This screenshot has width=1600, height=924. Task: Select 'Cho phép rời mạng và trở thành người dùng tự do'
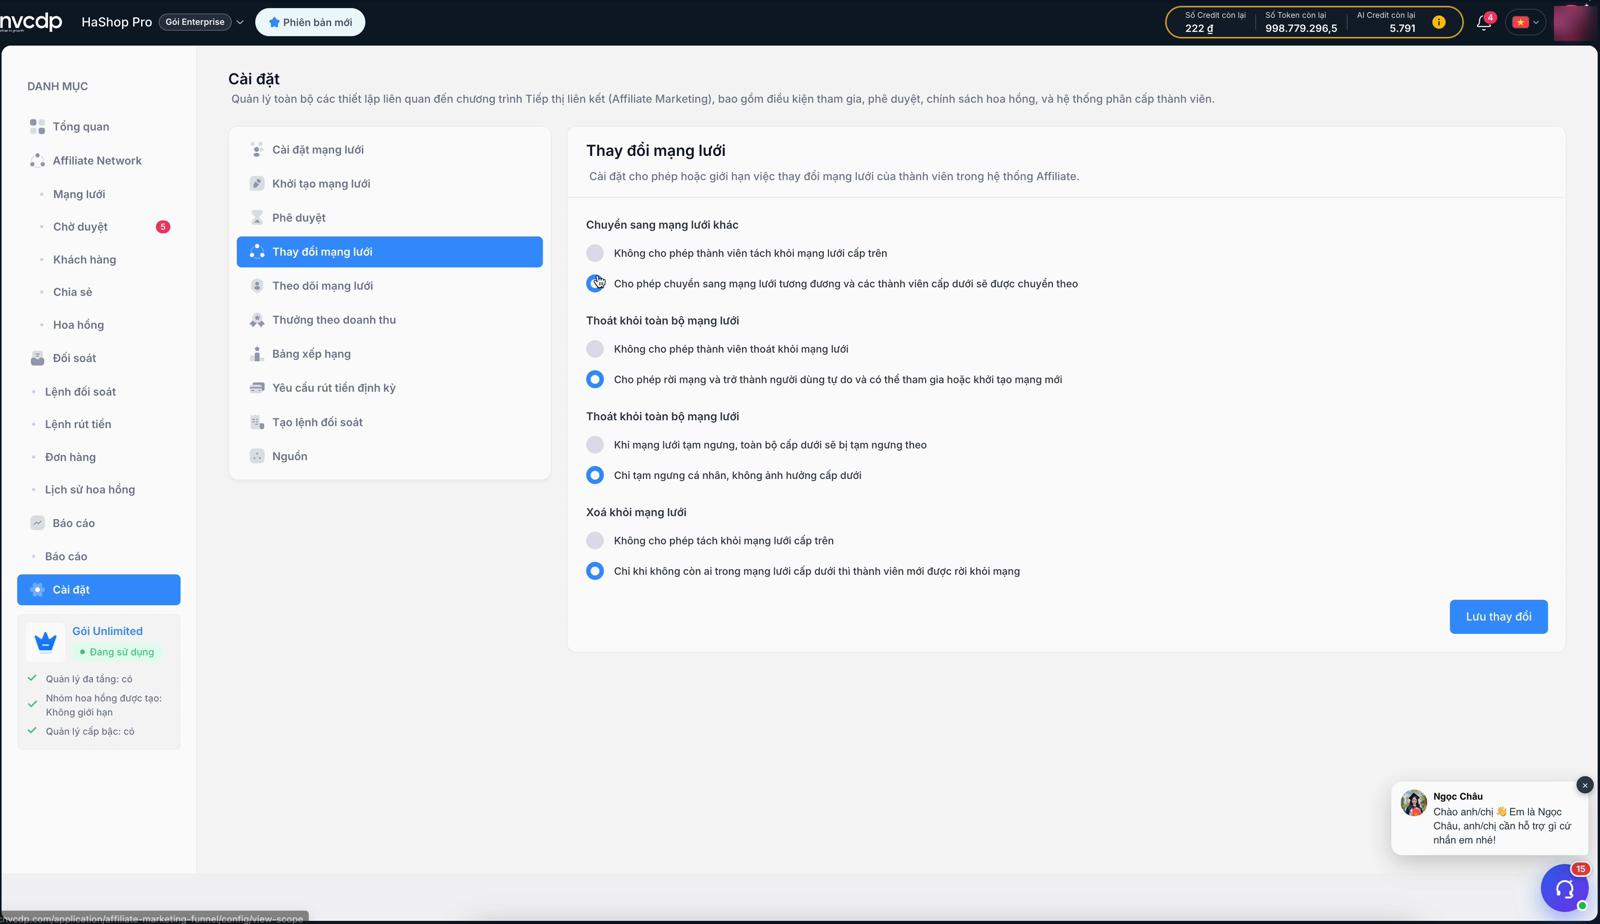point(595,380)
